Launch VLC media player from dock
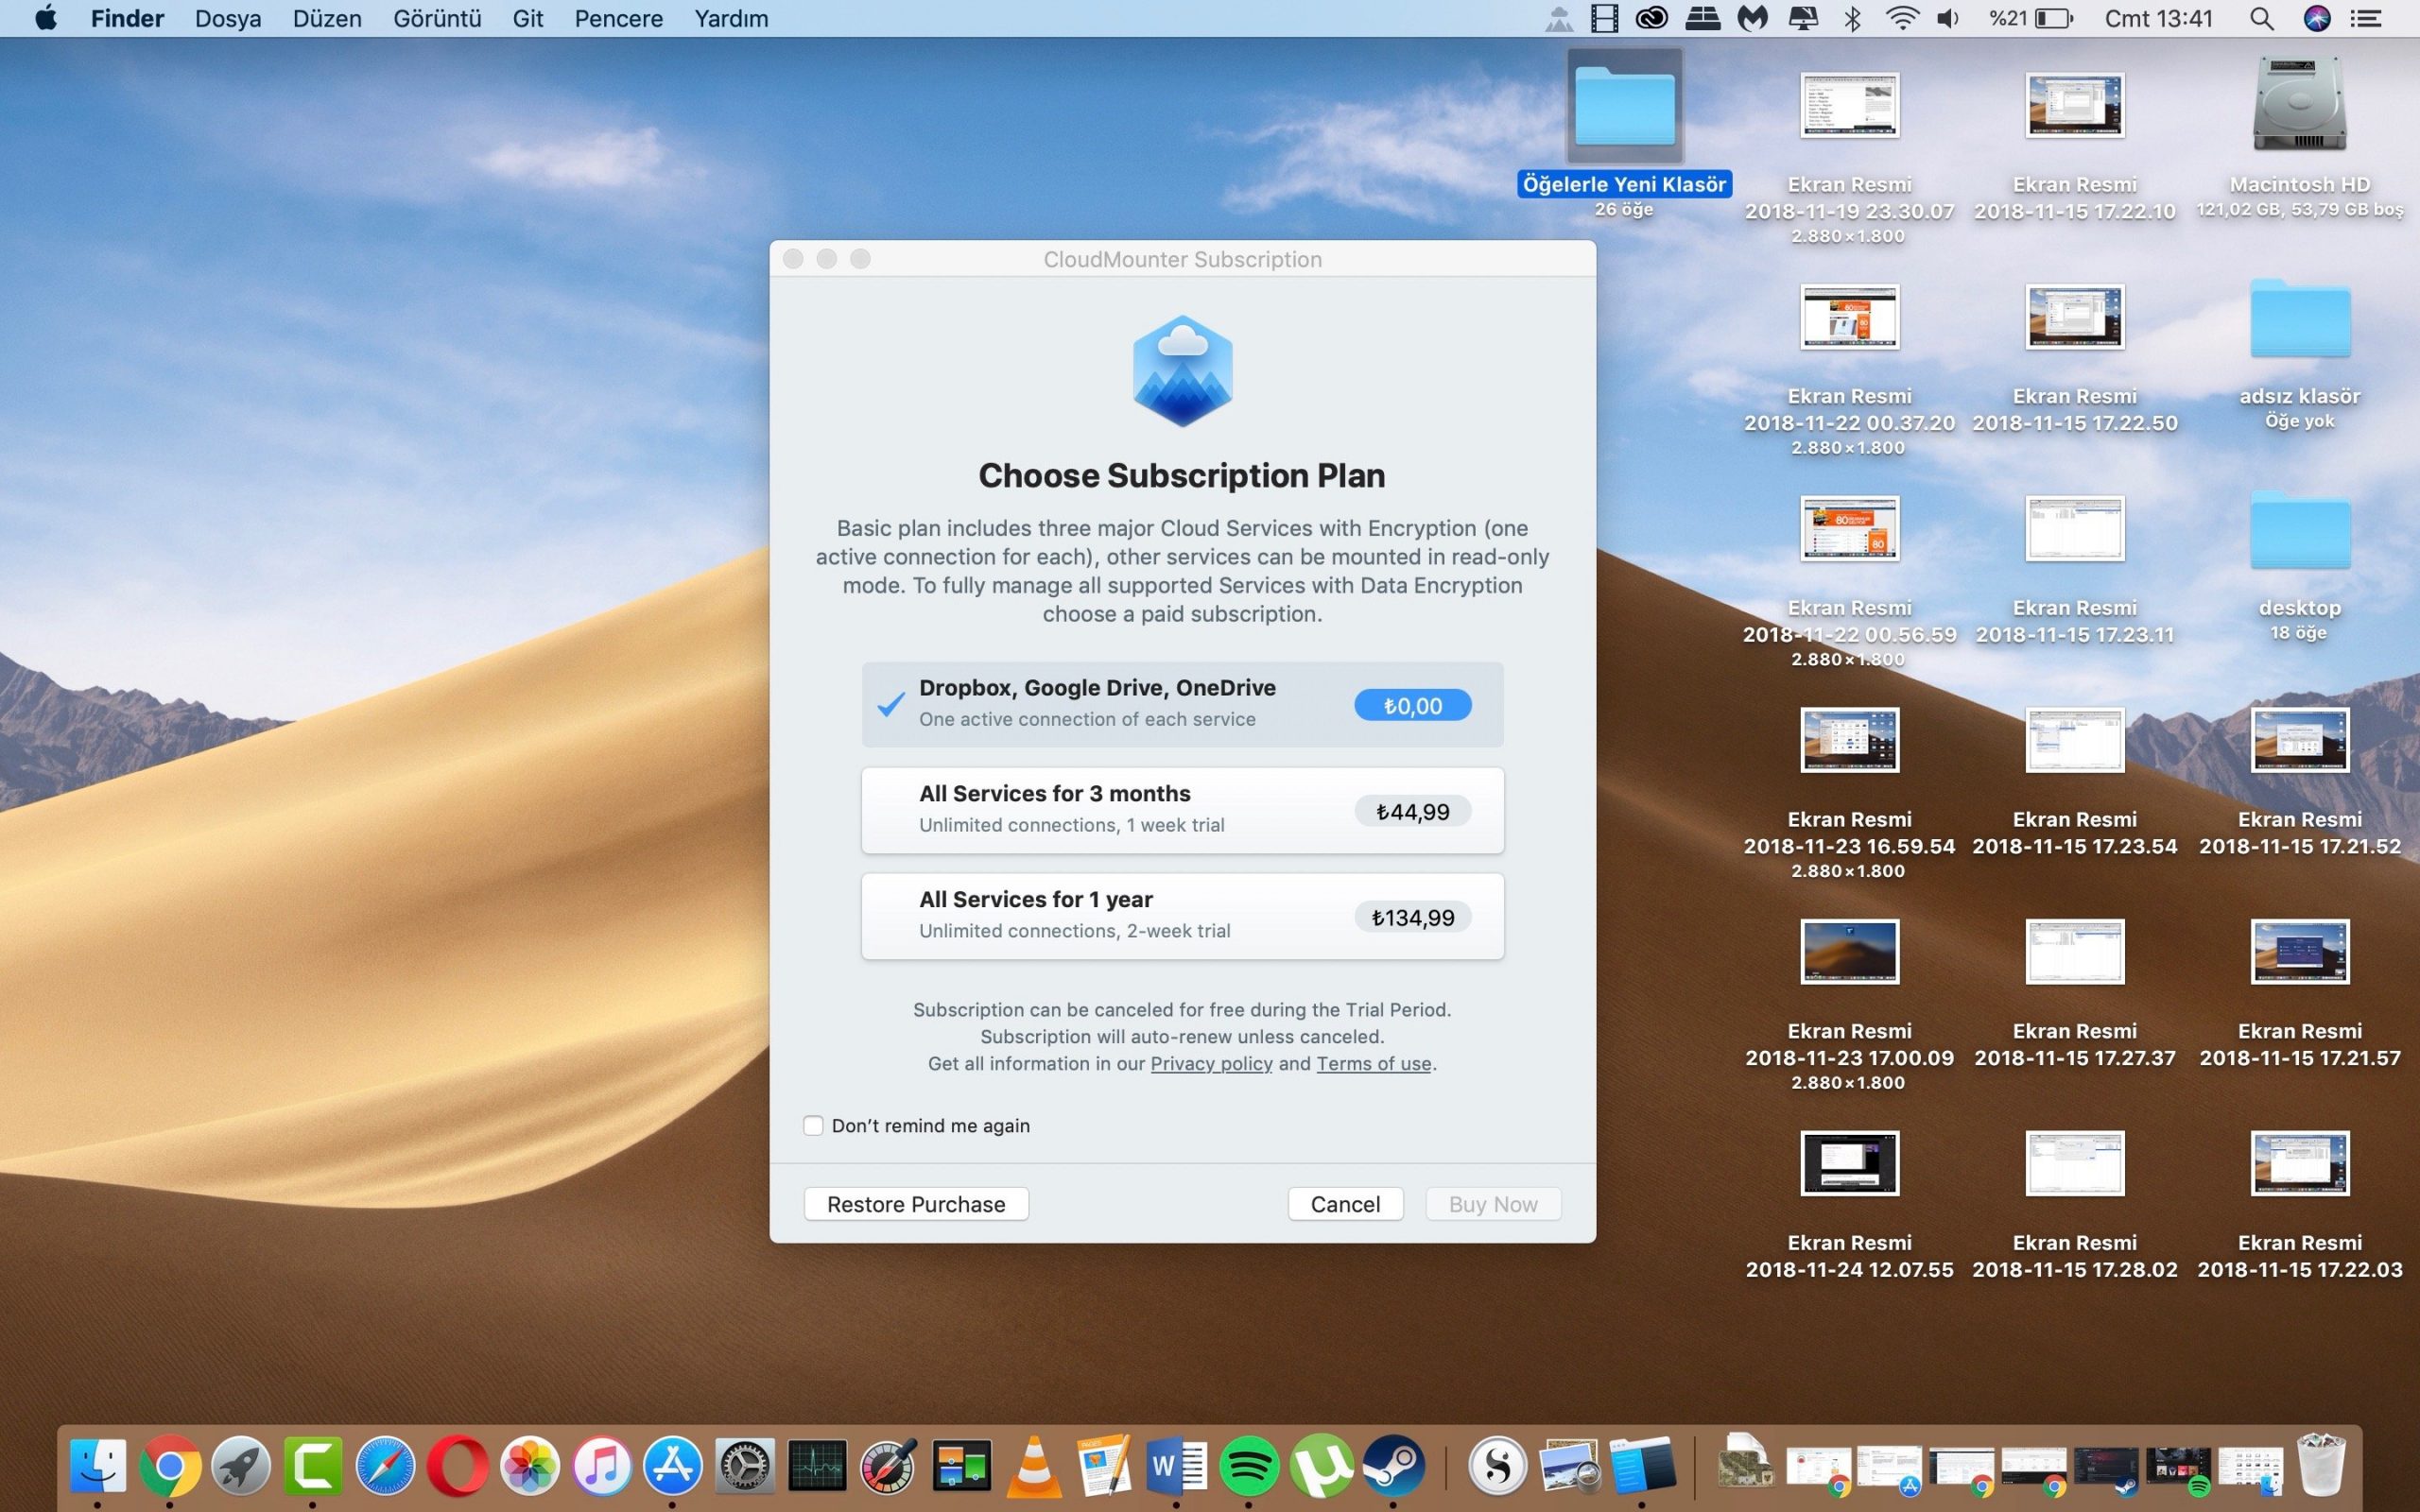 coord(1033,1466)
